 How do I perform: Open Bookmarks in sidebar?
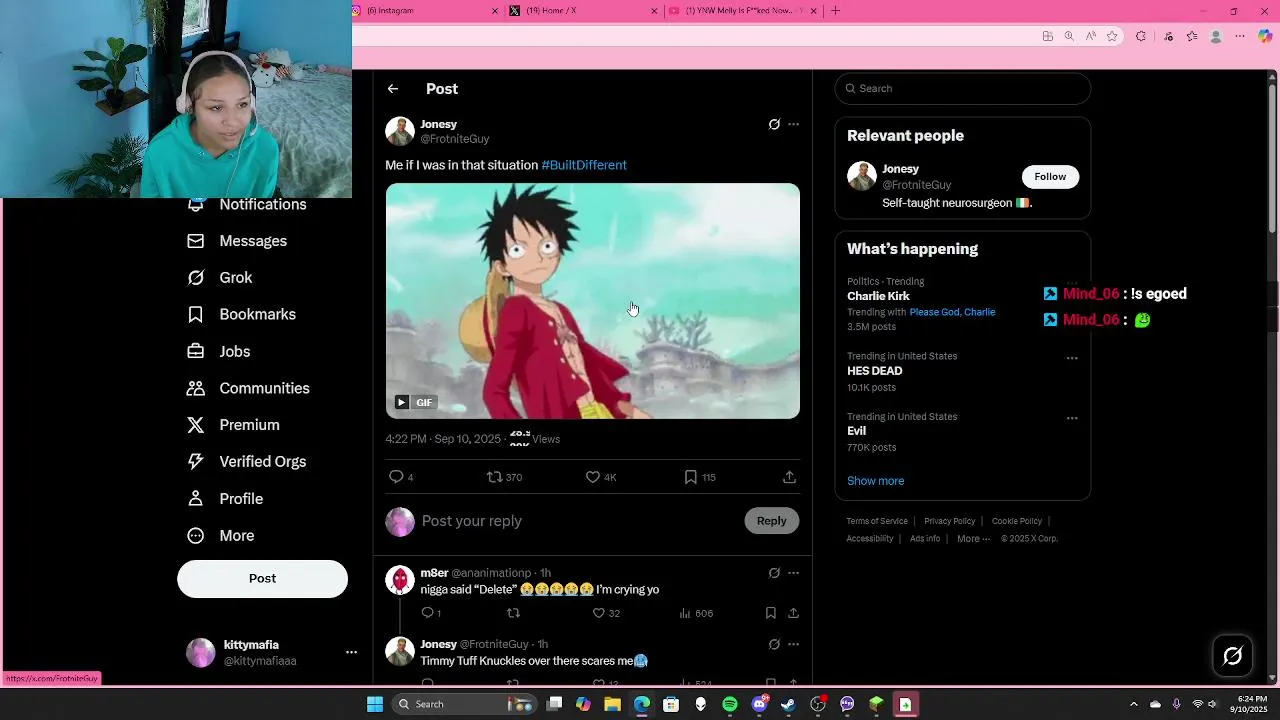(x=241, y=314)
